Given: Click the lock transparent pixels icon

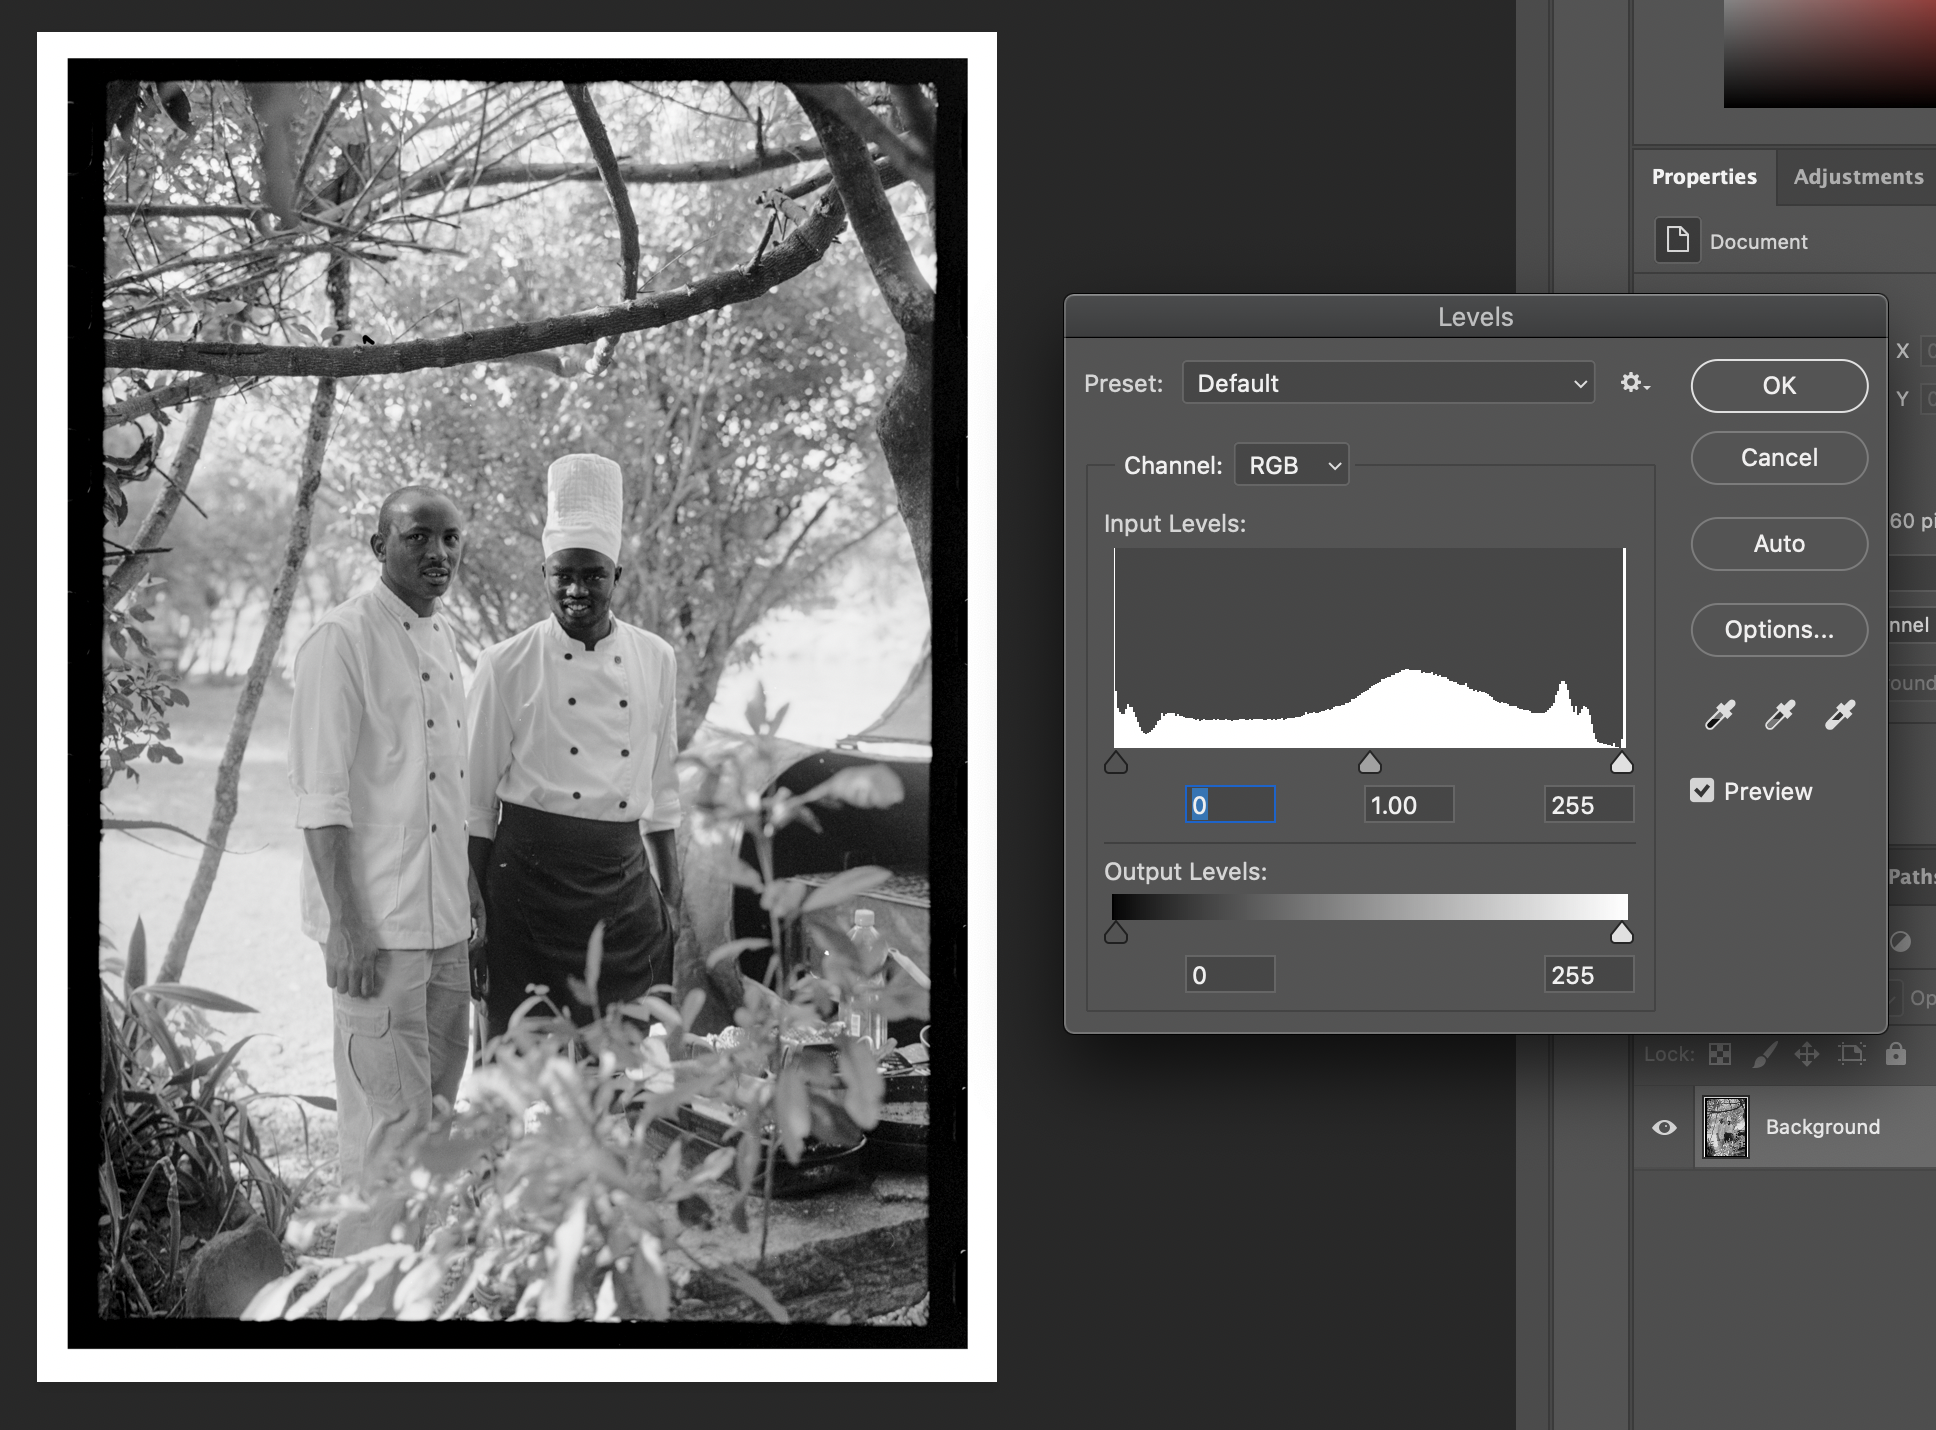Looking at the screenshot, I should point(1721,1053).
